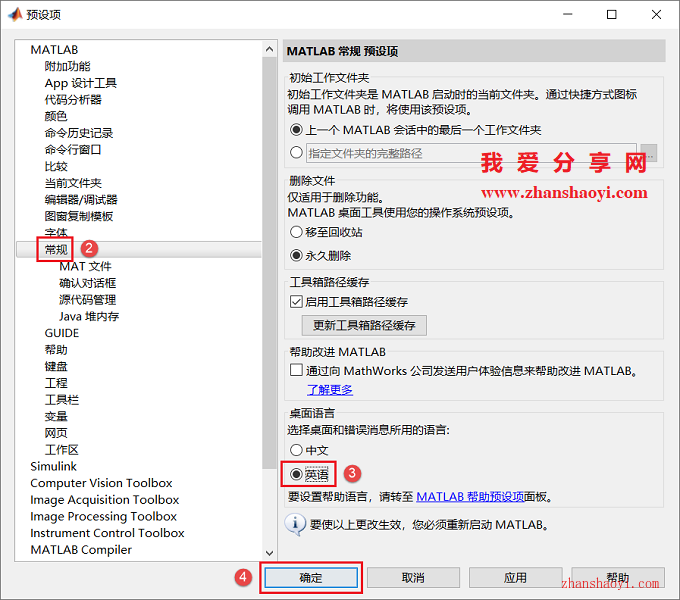
Task: Select the specify folder path radio
Action: pyautogui.click(x=296, y=153)
